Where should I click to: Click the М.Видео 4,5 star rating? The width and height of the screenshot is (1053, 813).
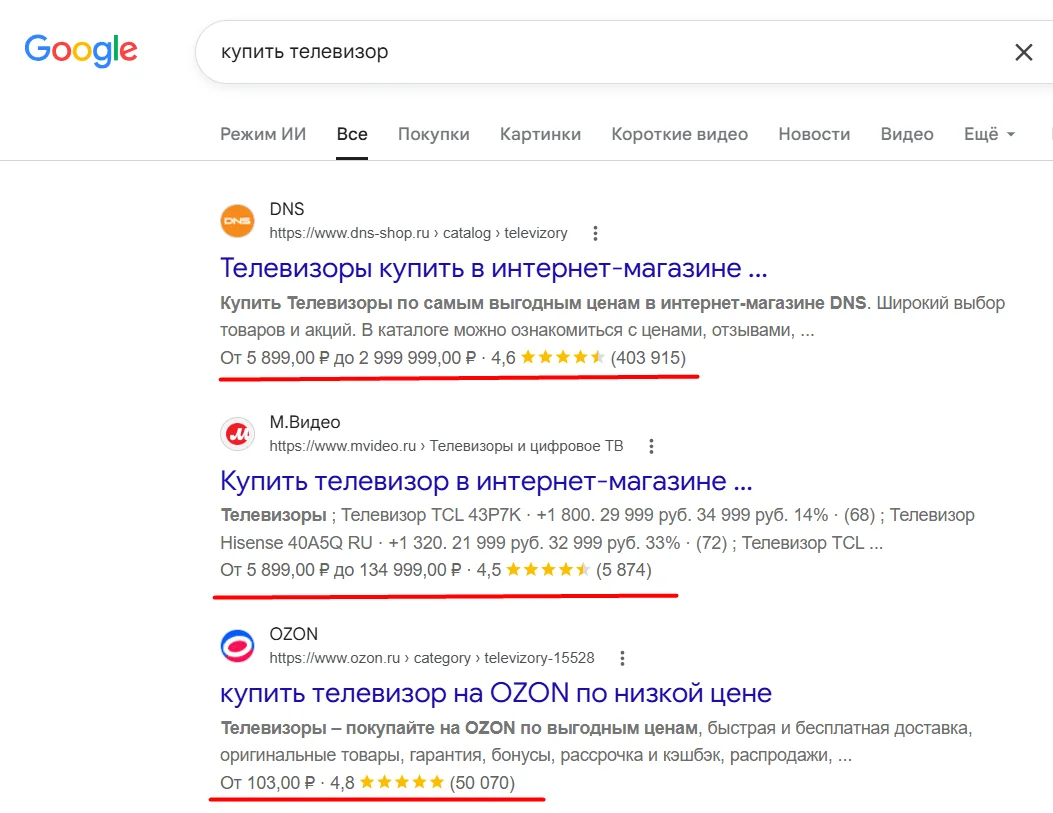click(533, 570)
